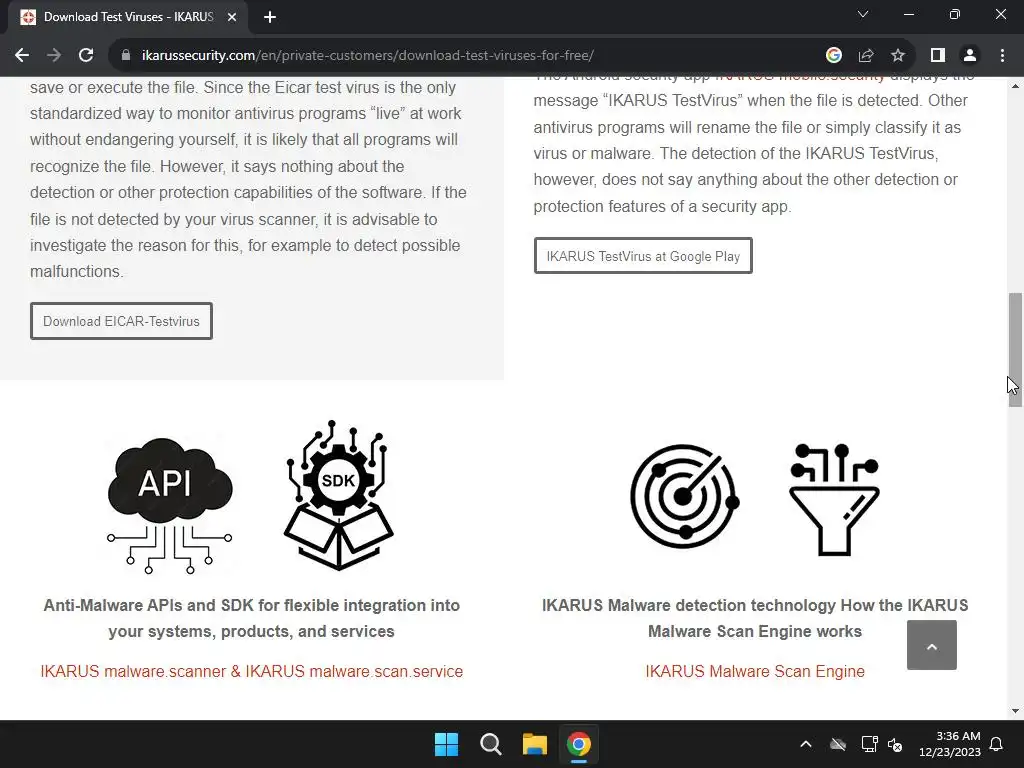1024x768 pixels.
Task: Close the Download Test Viruses tab
Action: pyautogui.click(x=232, y=17)
